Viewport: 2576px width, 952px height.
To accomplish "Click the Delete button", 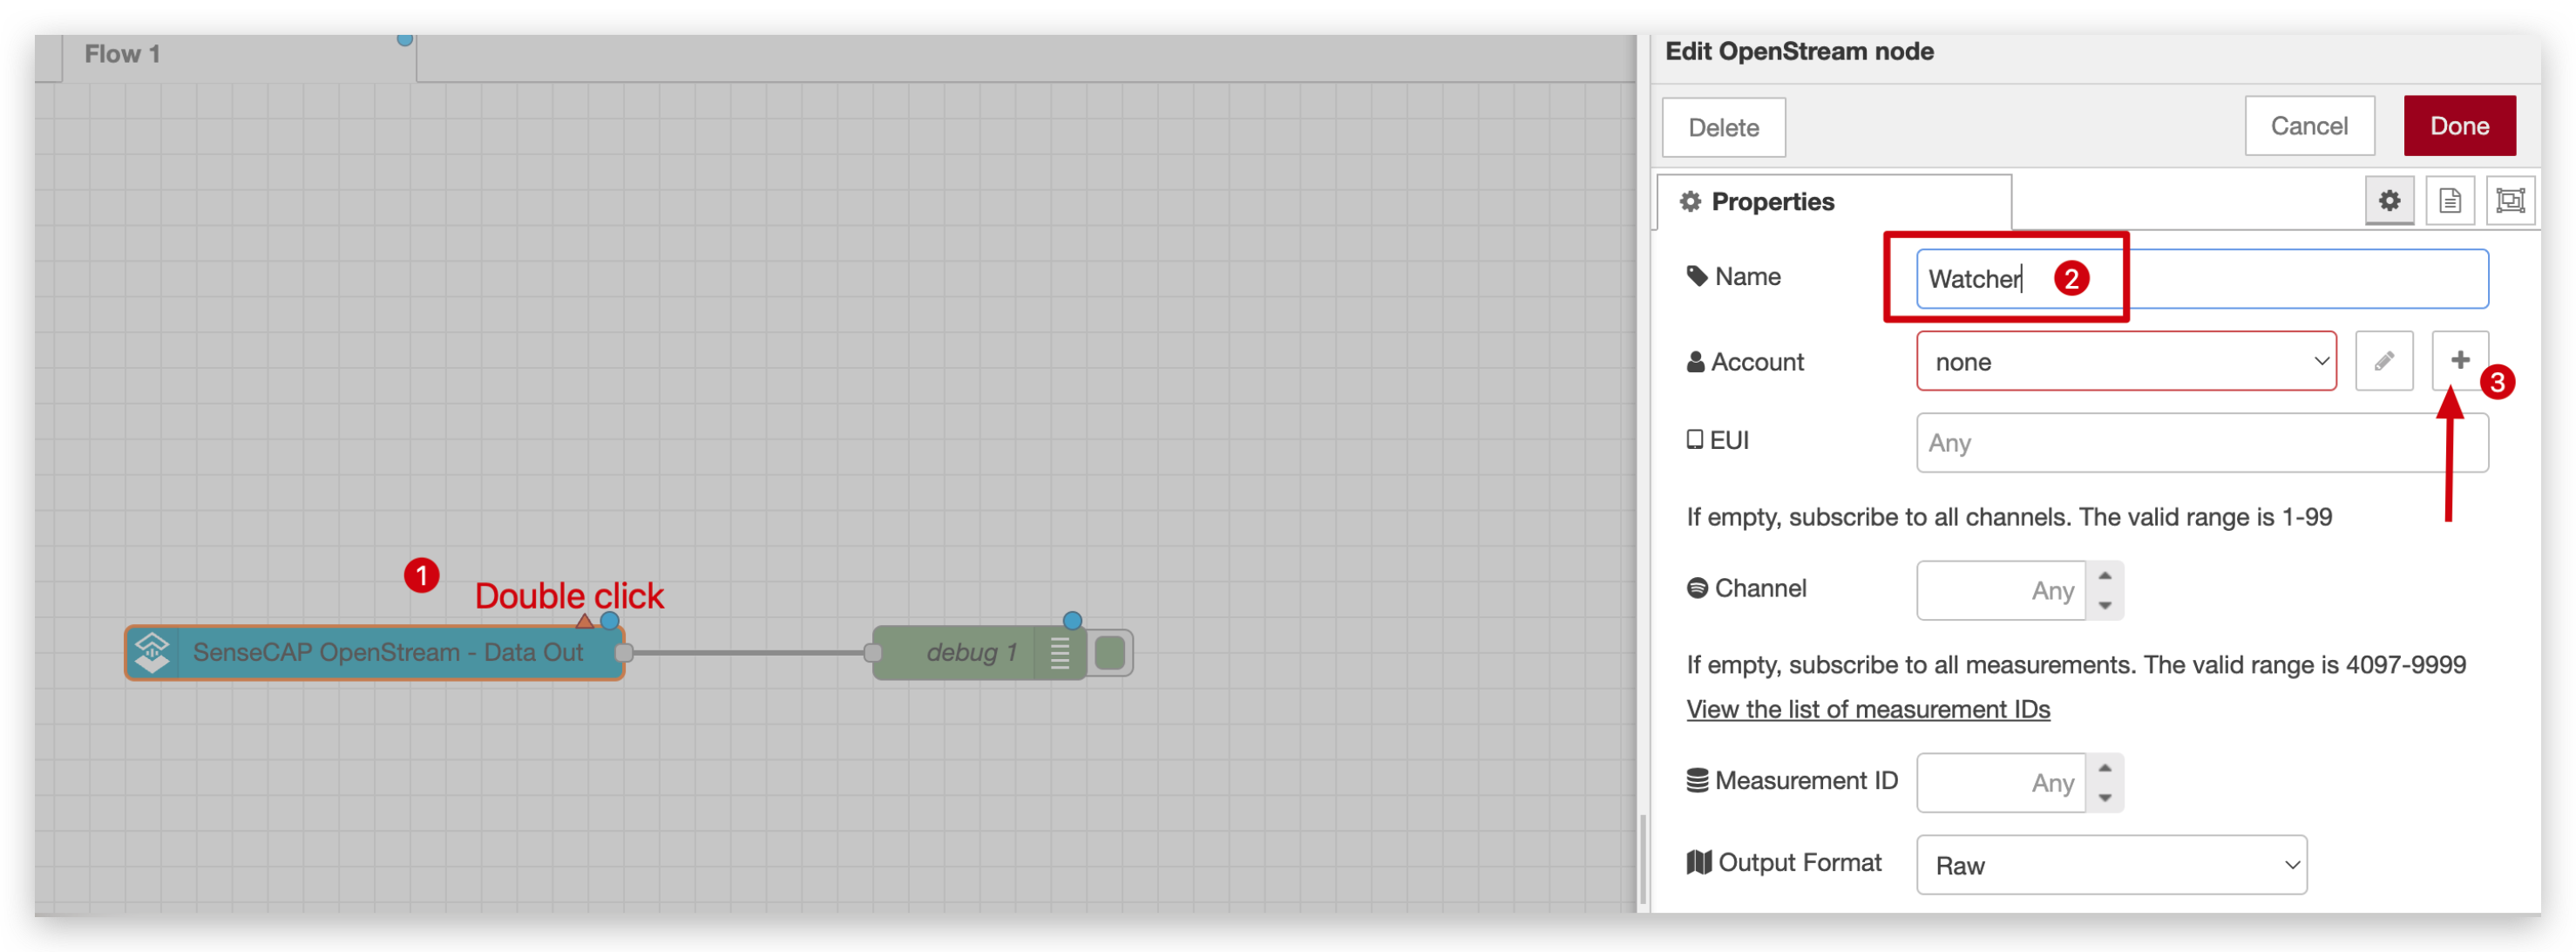I will pyautogui.click(x=1723, y=127).
